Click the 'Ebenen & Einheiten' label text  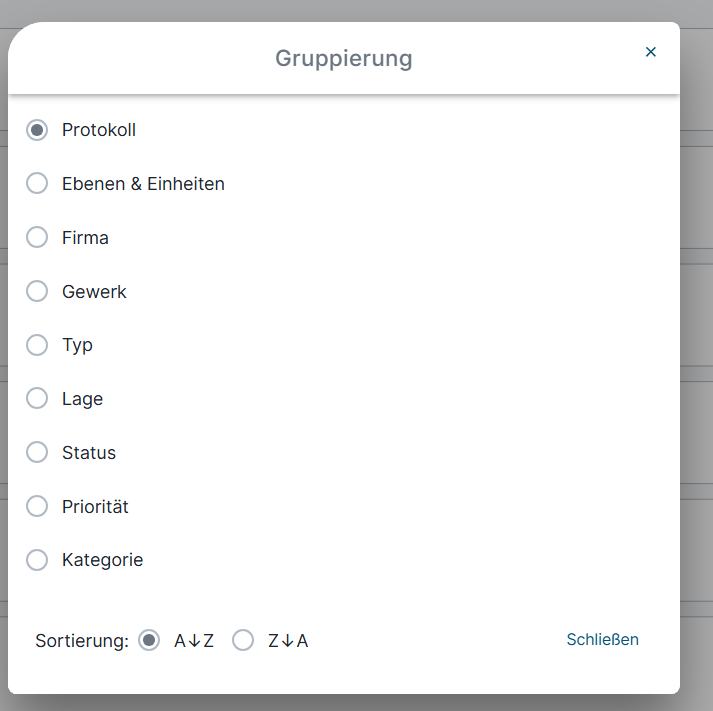point(143,184)
